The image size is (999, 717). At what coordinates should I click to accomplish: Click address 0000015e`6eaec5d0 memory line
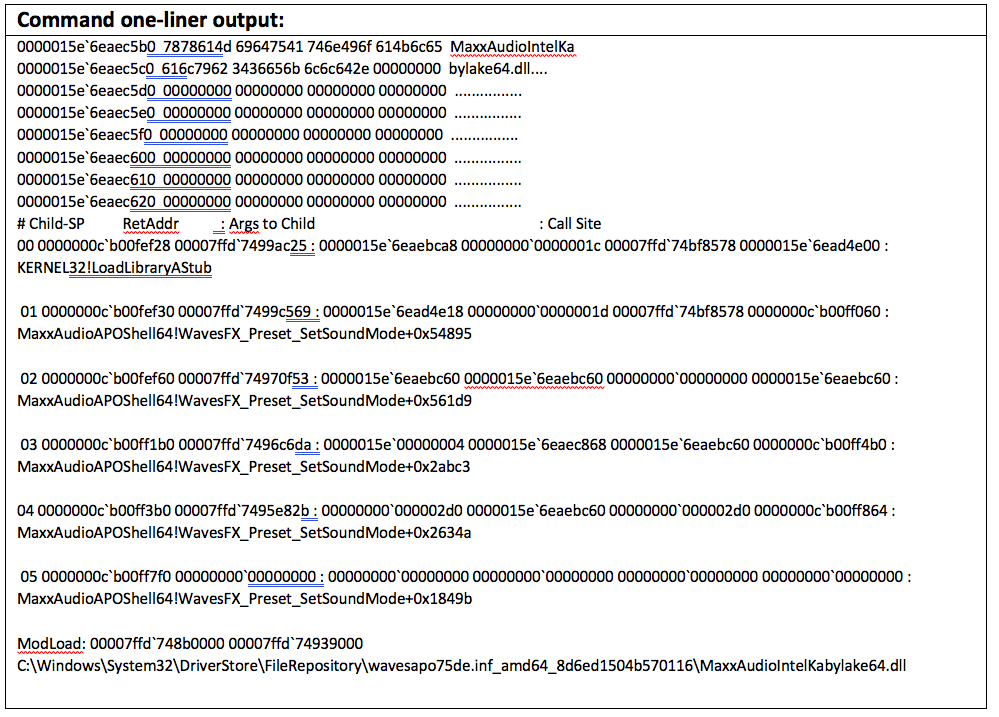[x=270, y=91]
